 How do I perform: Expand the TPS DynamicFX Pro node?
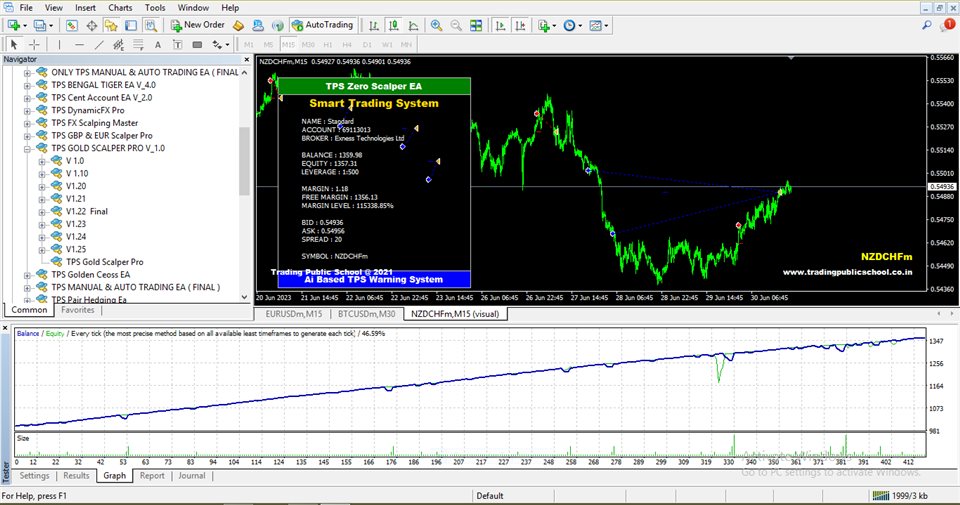pos(27,111)
